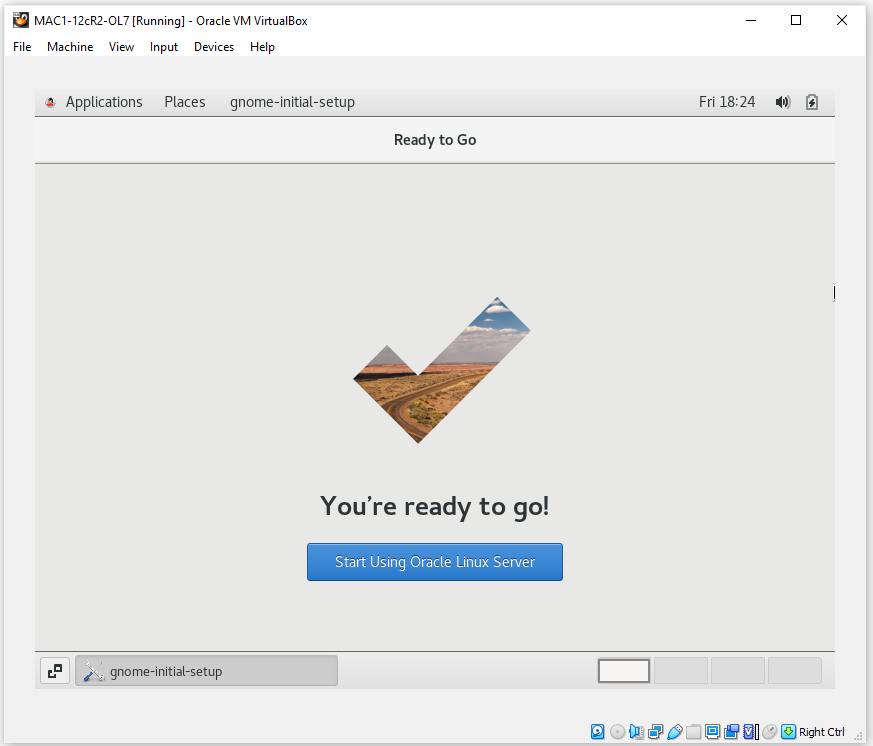Viewport: 873px width, 746px height.
Task: Maximize the VirtualBox window
Action: pyautogui.click(x=796, y=21)
